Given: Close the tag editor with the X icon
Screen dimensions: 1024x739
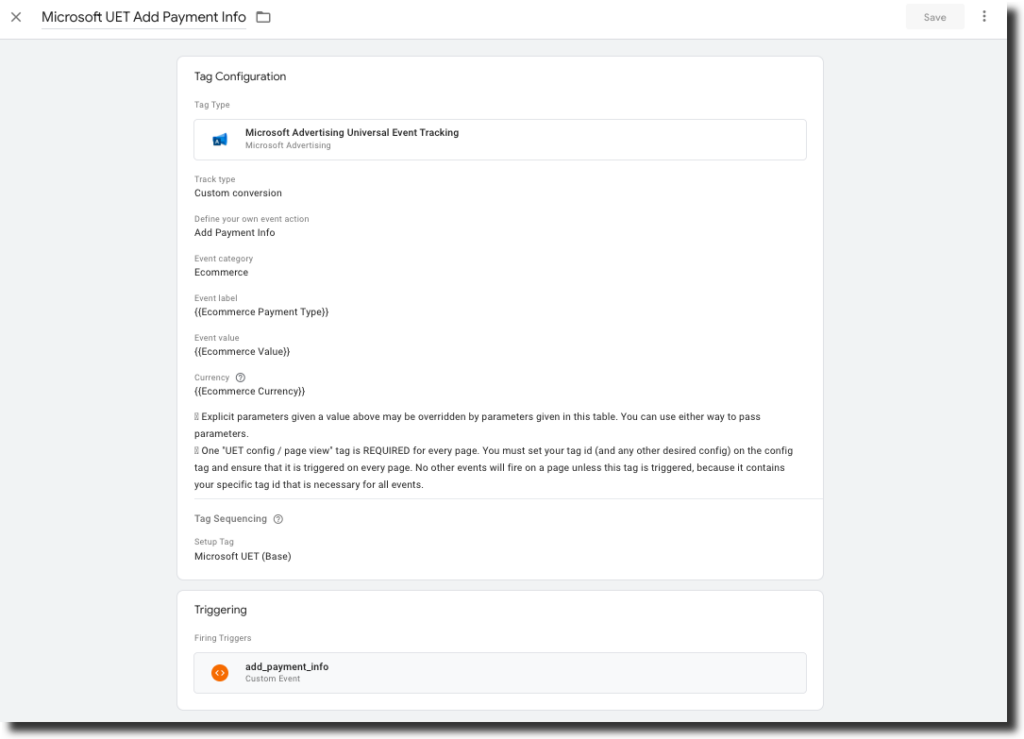Looking at the screenshot, I should click(x=16, y=17).
